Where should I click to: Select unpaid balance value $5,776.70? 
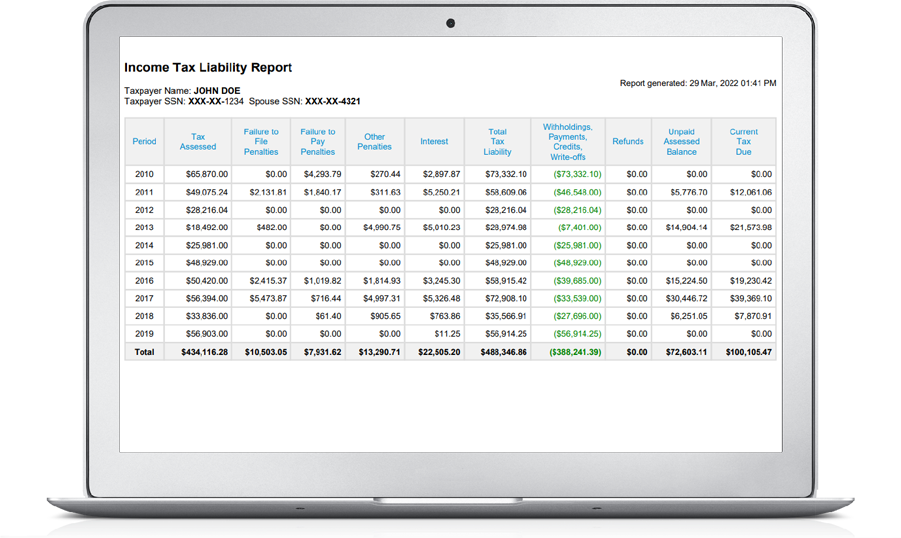pos(688,192)
